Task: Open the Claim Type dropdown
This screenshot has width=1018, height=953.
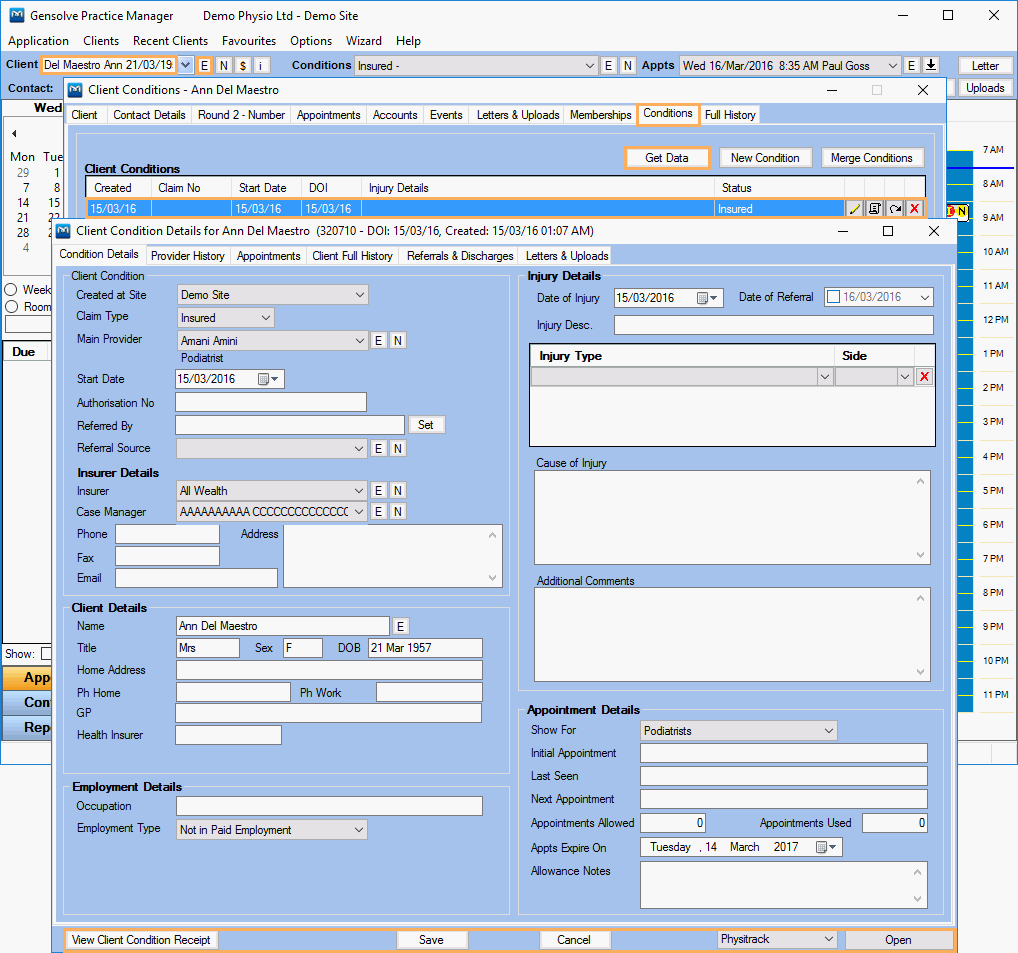Action: point(225,318)
